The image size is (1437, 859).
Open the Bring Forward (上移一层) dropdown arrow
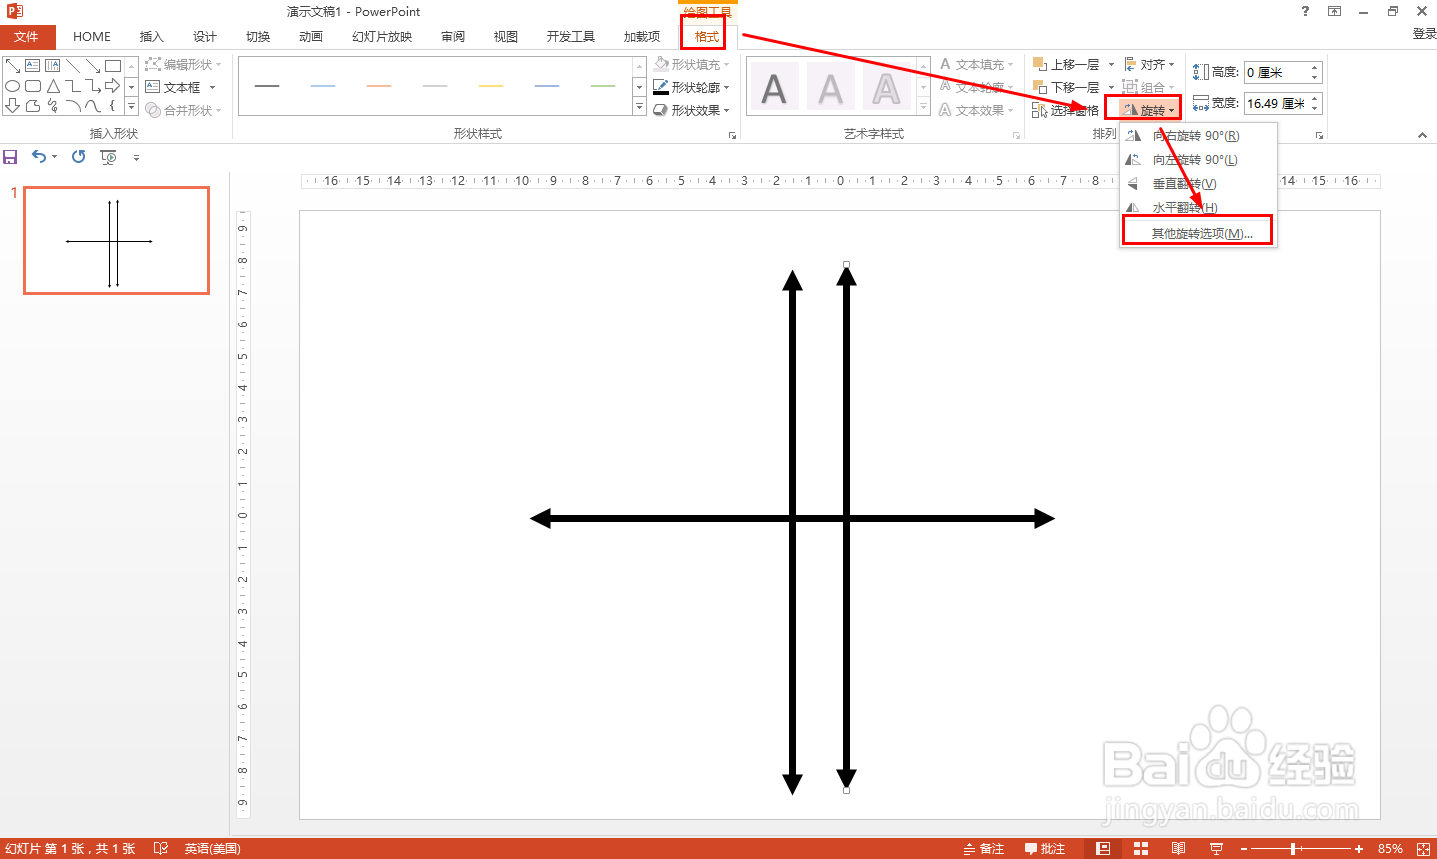tap(1111, 64)
